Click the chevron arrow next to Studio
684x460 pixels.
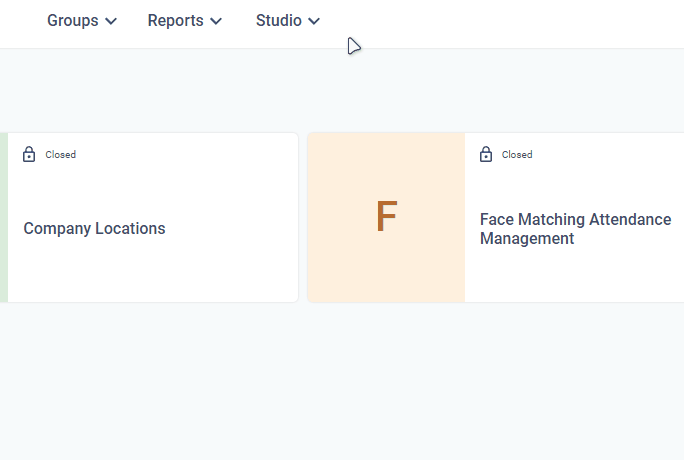[314, 21]
